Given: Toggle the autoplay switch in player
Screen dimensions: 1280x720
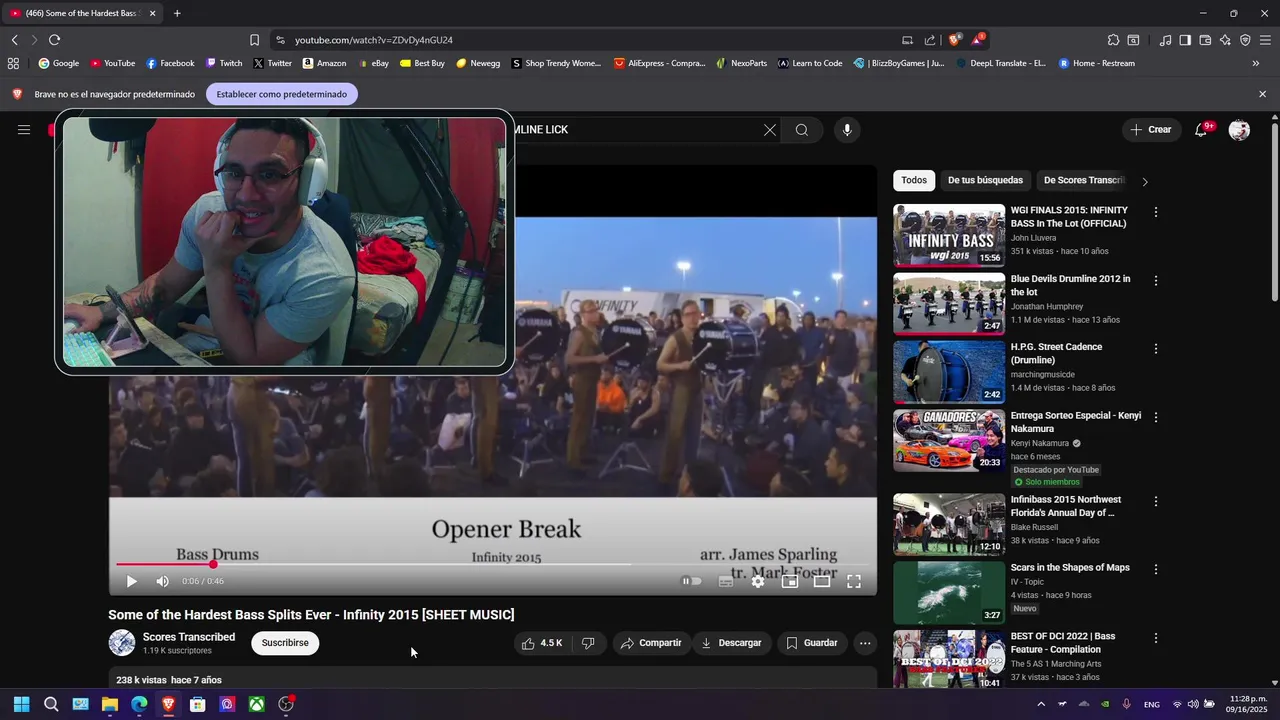Looking at the screenshot, I should pos(691,581).
